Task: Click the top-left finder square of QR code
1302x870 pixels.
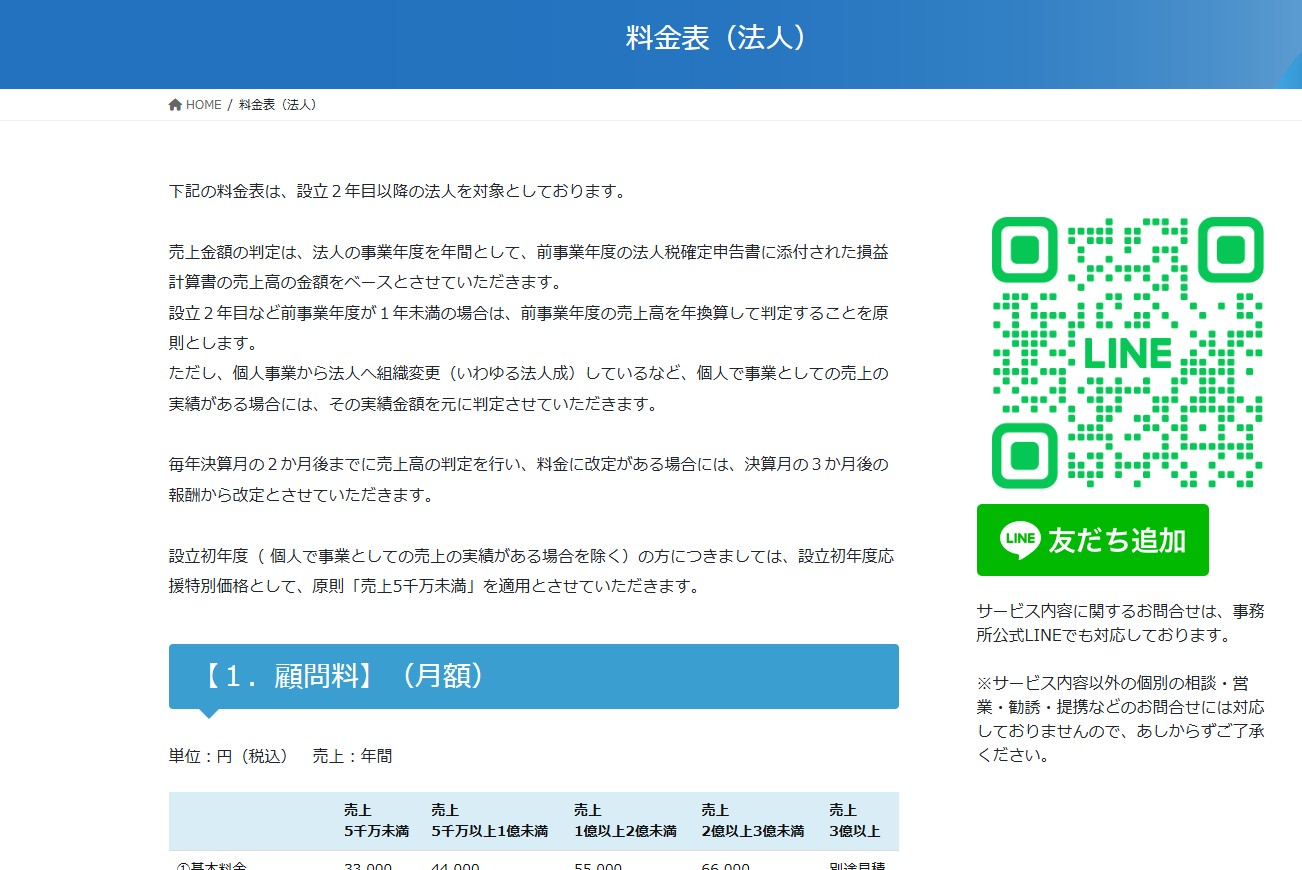Action: point(1025,250)
